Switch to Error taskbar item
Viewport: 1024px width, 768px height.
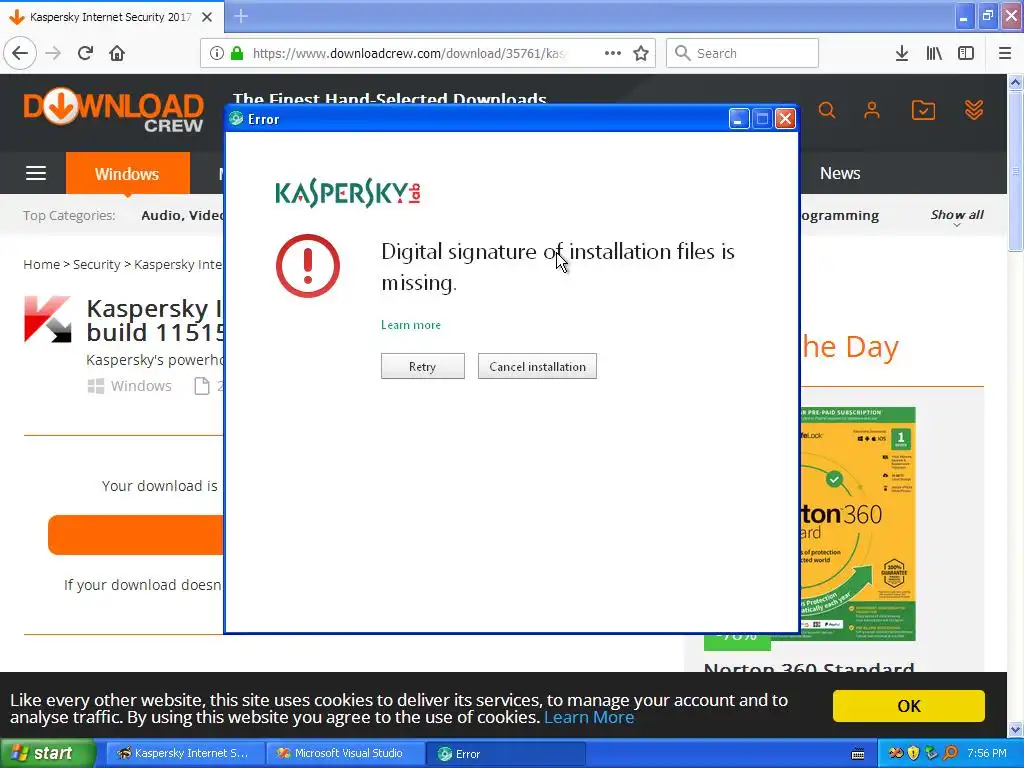click(x=506, y=754)
